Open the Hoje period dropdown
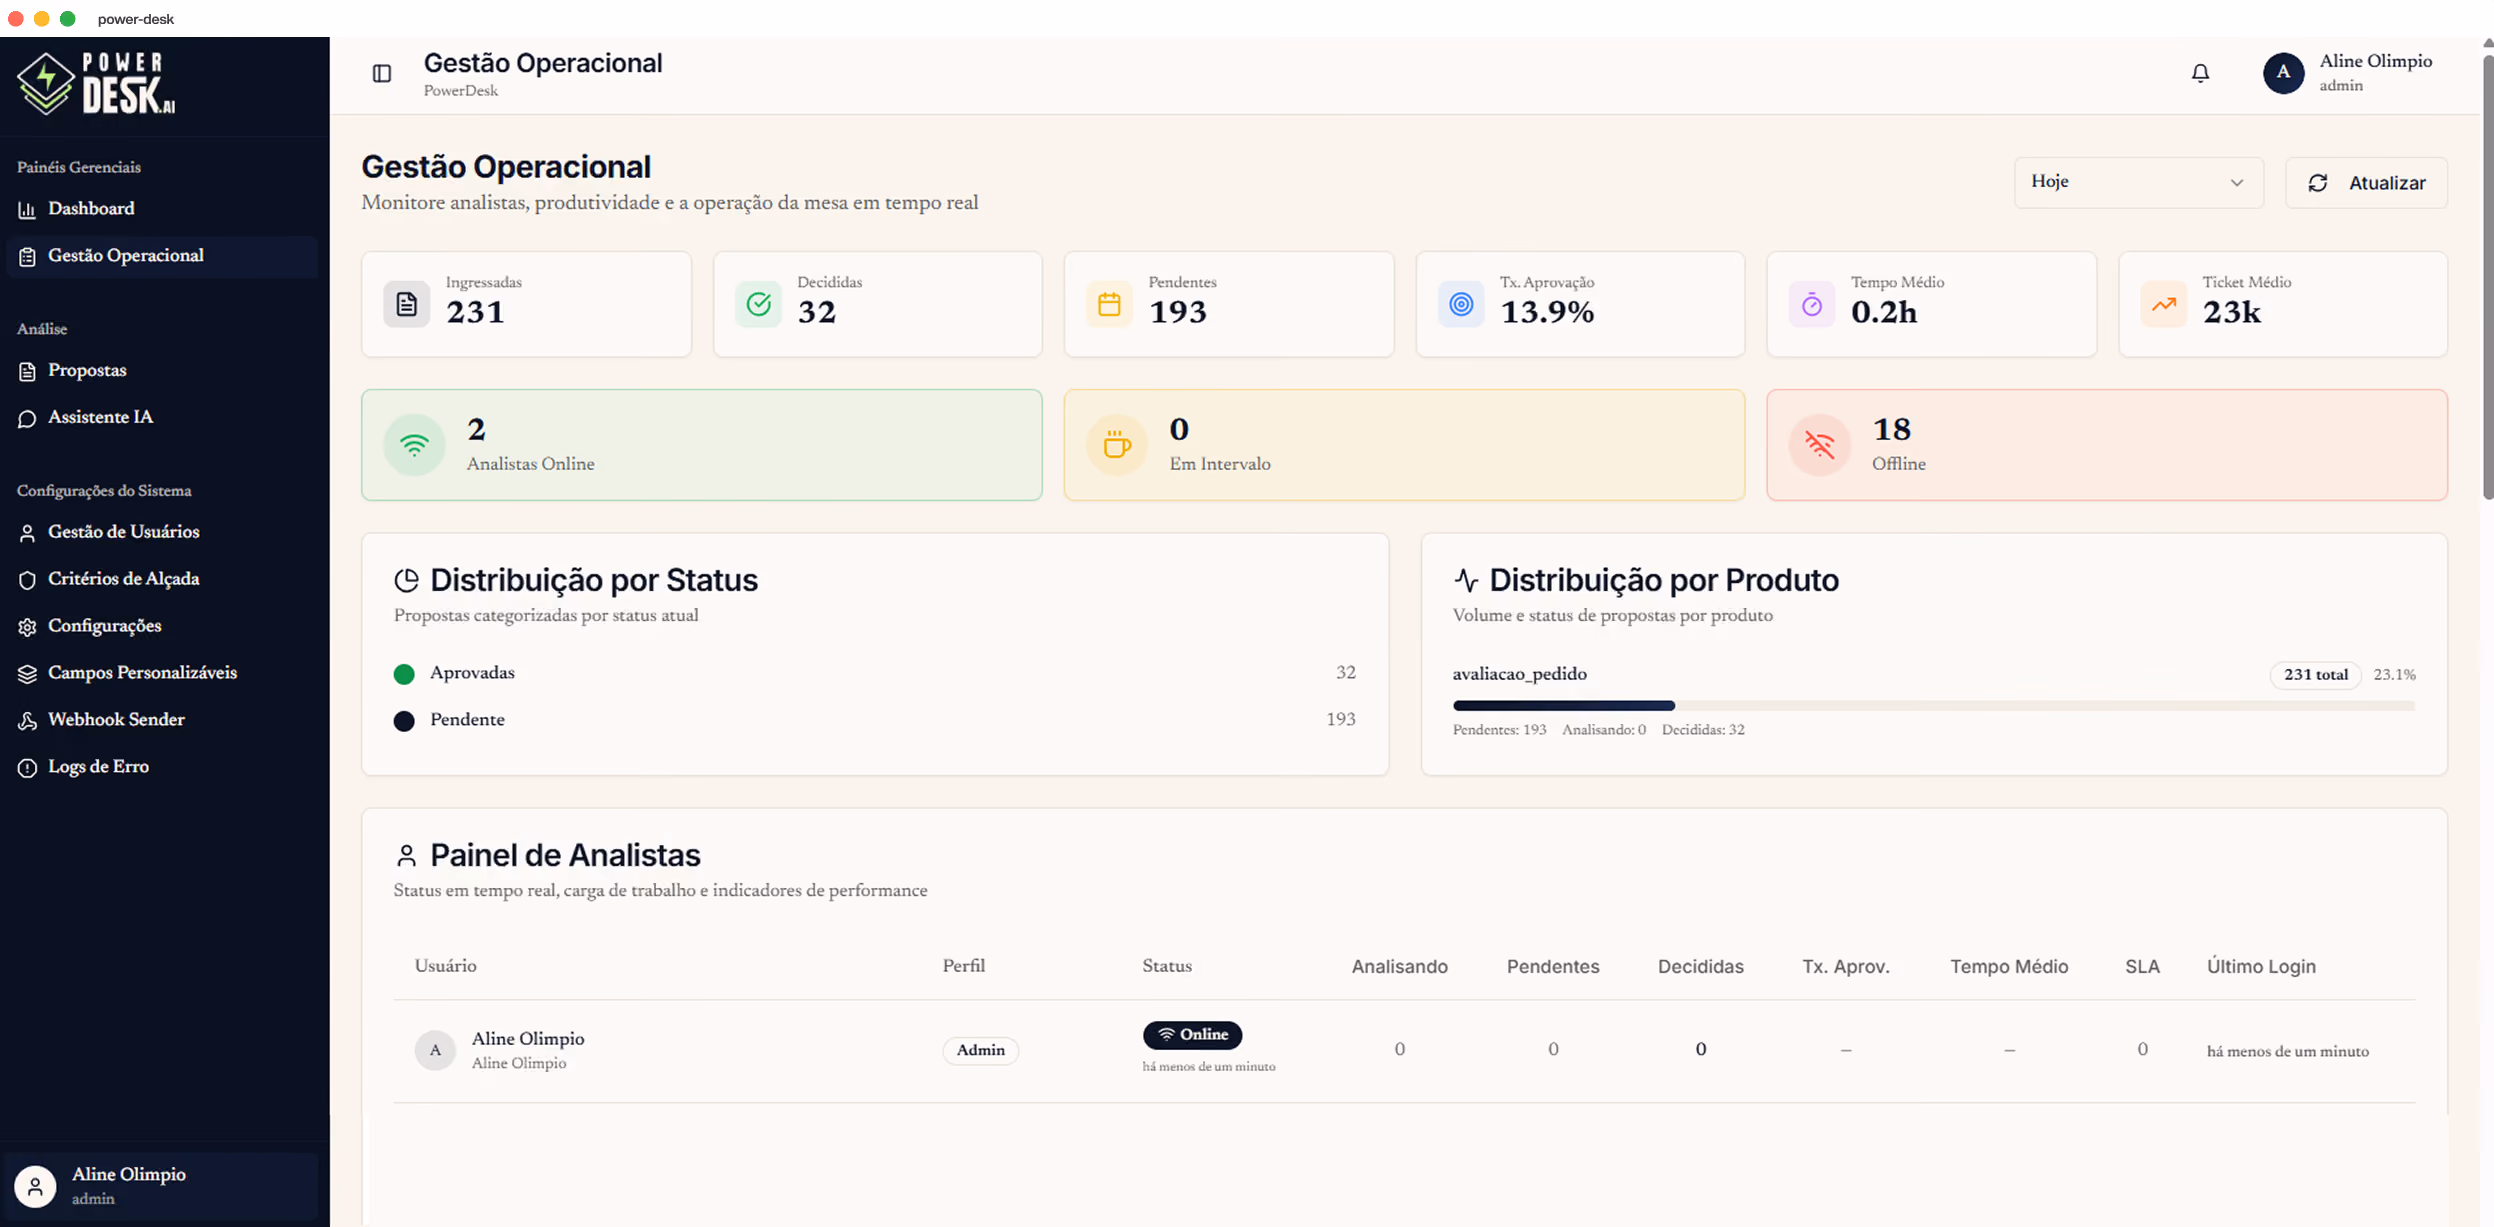2494x1227 pixels. pos(2139,182)
